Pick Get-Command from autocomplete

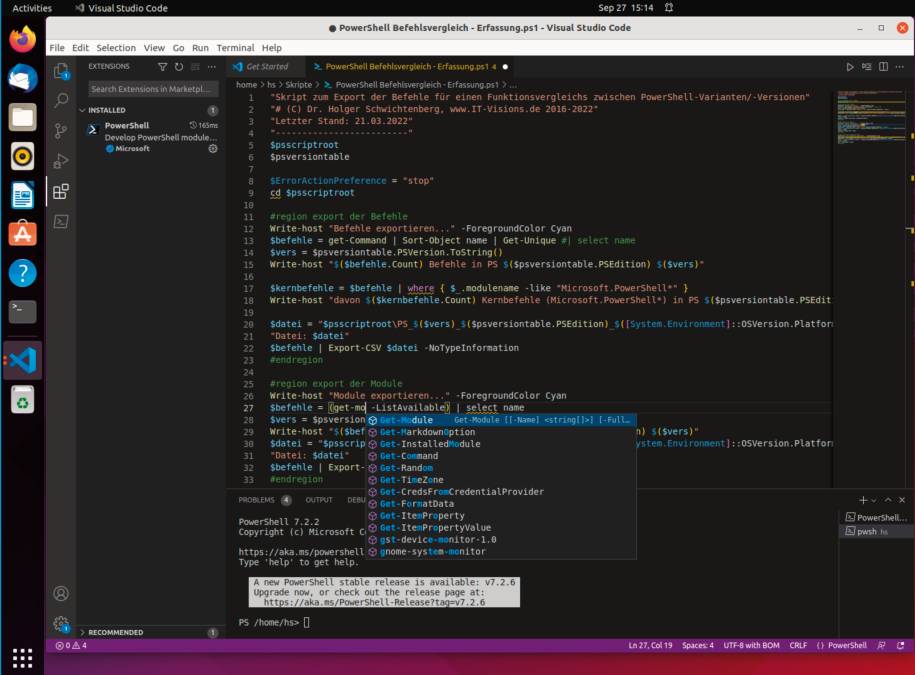(501, 456)
